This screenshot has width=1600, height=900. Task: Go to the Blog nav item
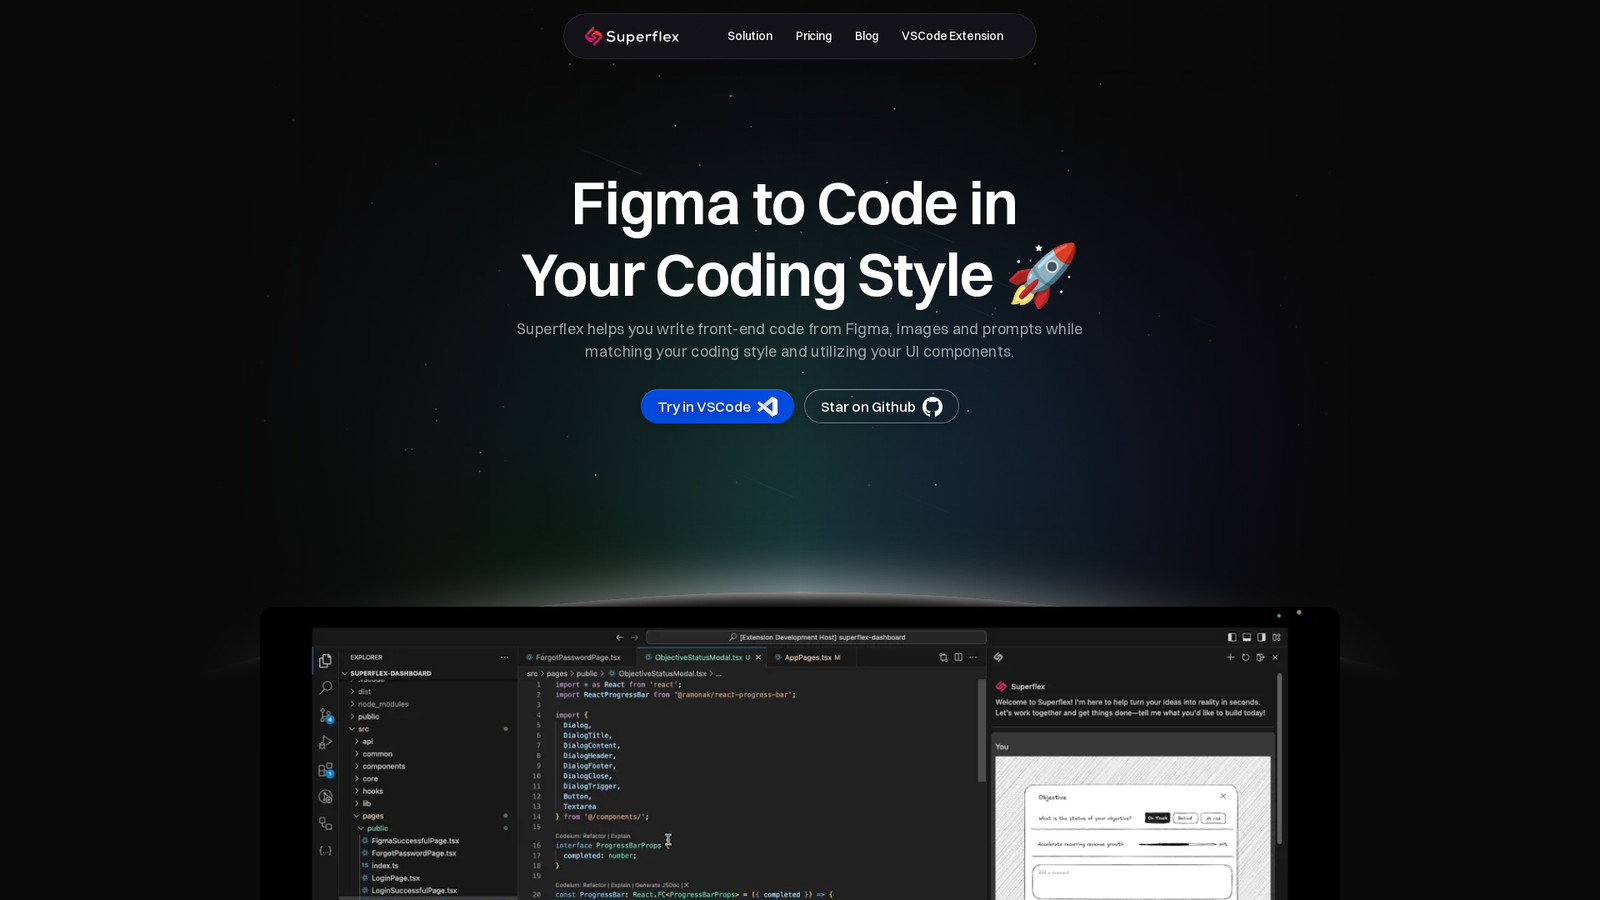tap(867, 36)
